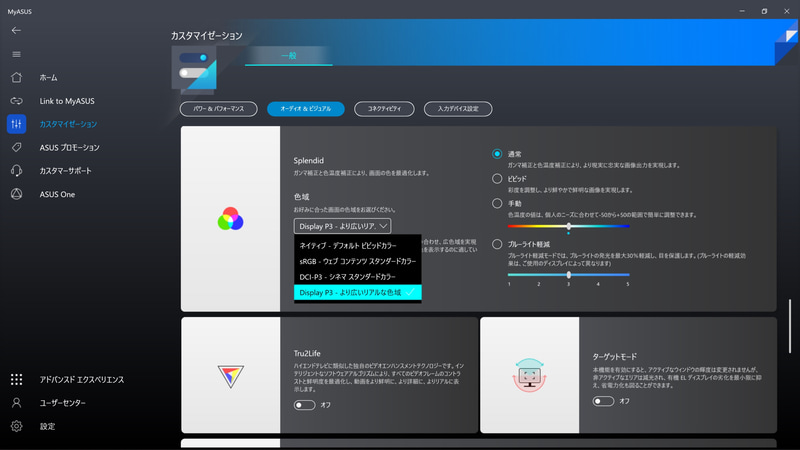Click the blue light reduction slider handle

pyautogui.click(x=568, y=274)
